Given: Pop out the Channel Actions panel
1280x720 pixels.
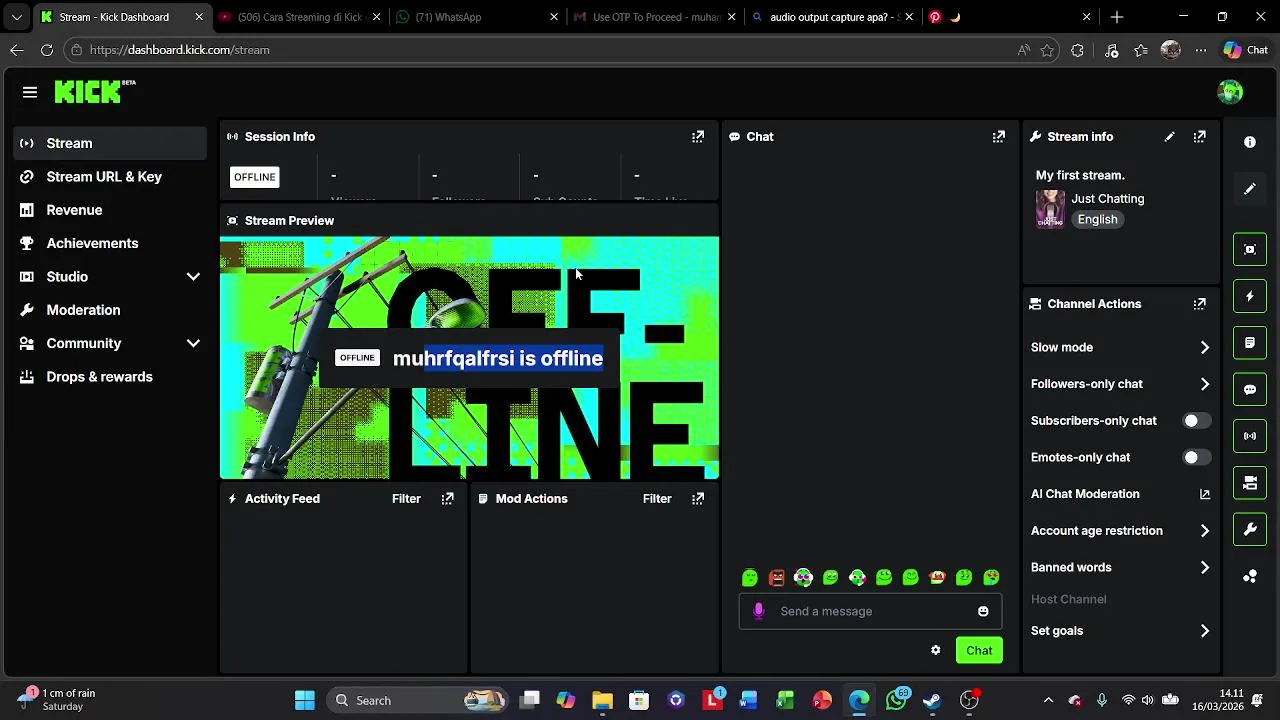Looking at the screenshot, I should coord(1199,304).
